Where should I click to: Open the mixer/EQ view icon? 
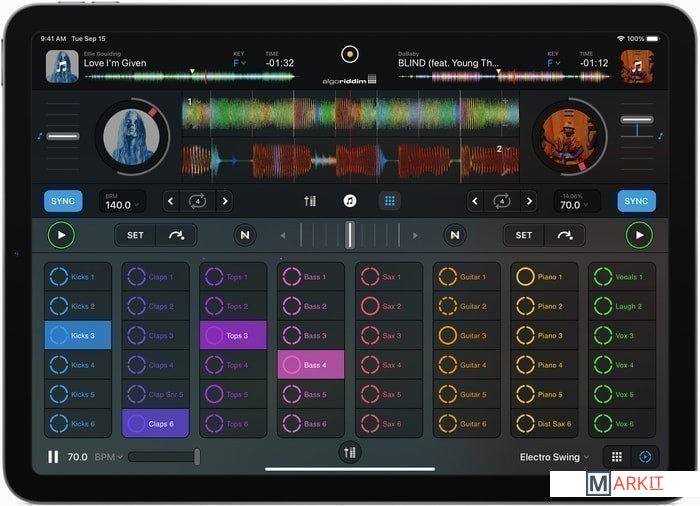coord(310,201)
